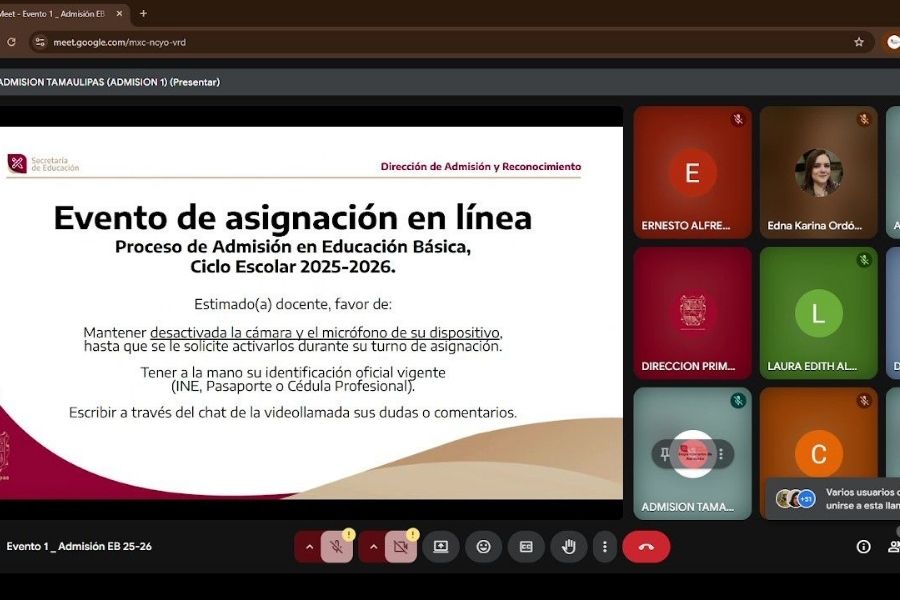The height and width of the screenshot is (600, 900).
Task: Raise your hand in the meeting
Action: [568, 547]
